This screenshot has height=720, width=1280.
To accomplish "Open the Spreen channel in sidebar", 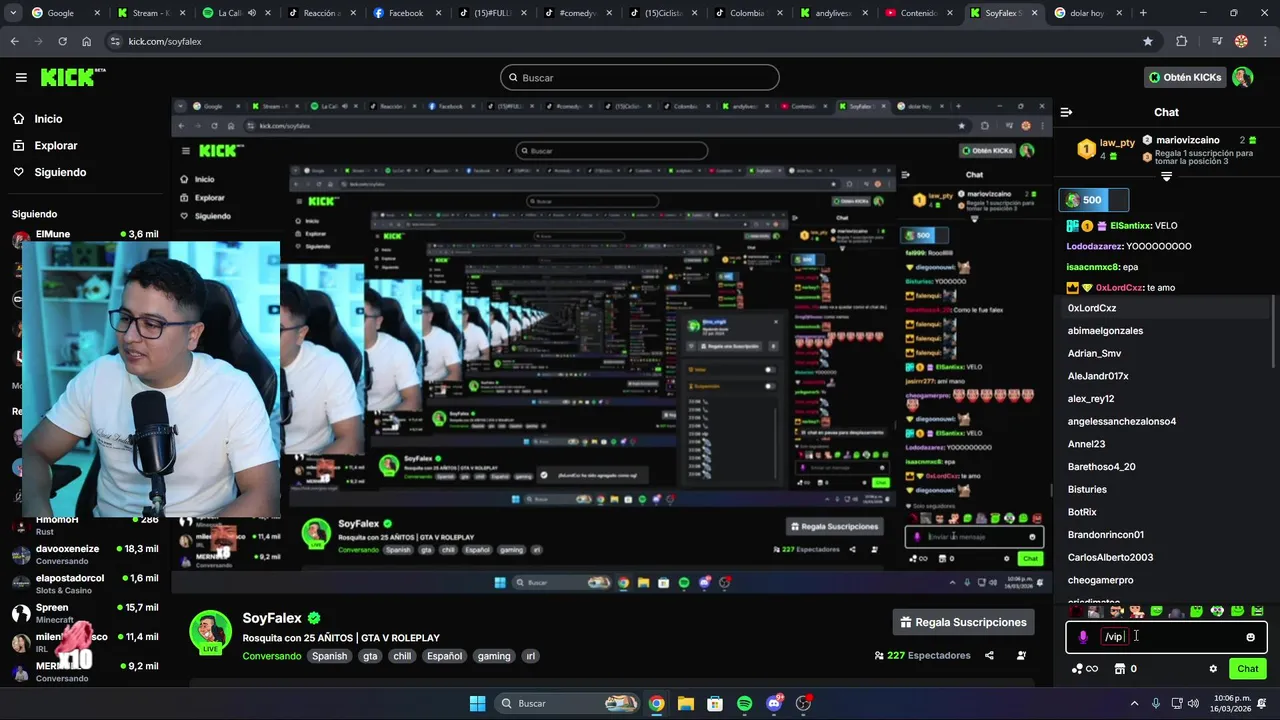I will tap(85, 613).
